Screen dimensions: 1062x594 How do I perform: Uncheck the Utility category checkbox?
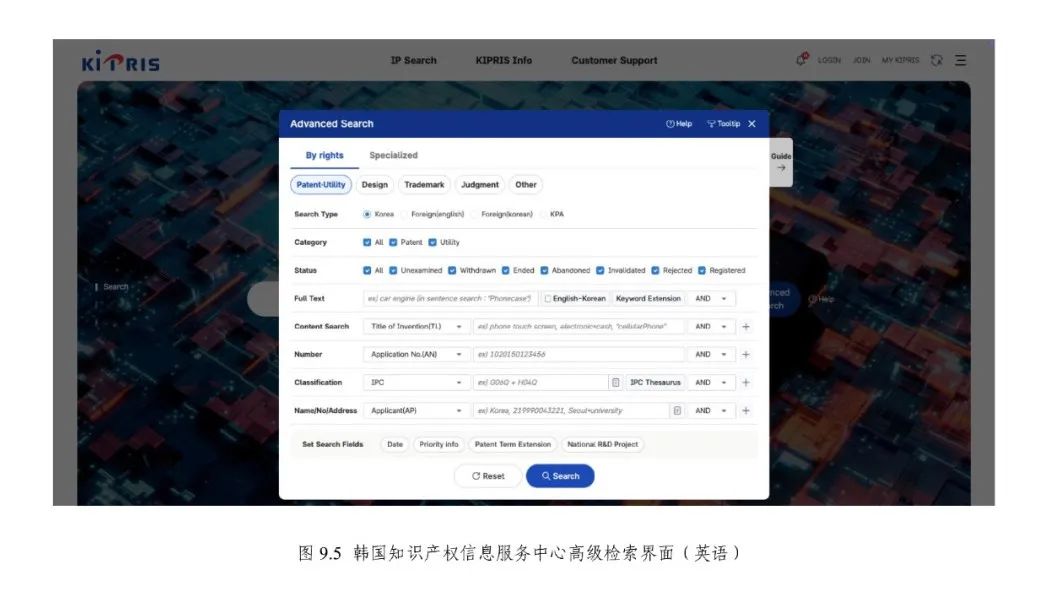pos(433,242)
